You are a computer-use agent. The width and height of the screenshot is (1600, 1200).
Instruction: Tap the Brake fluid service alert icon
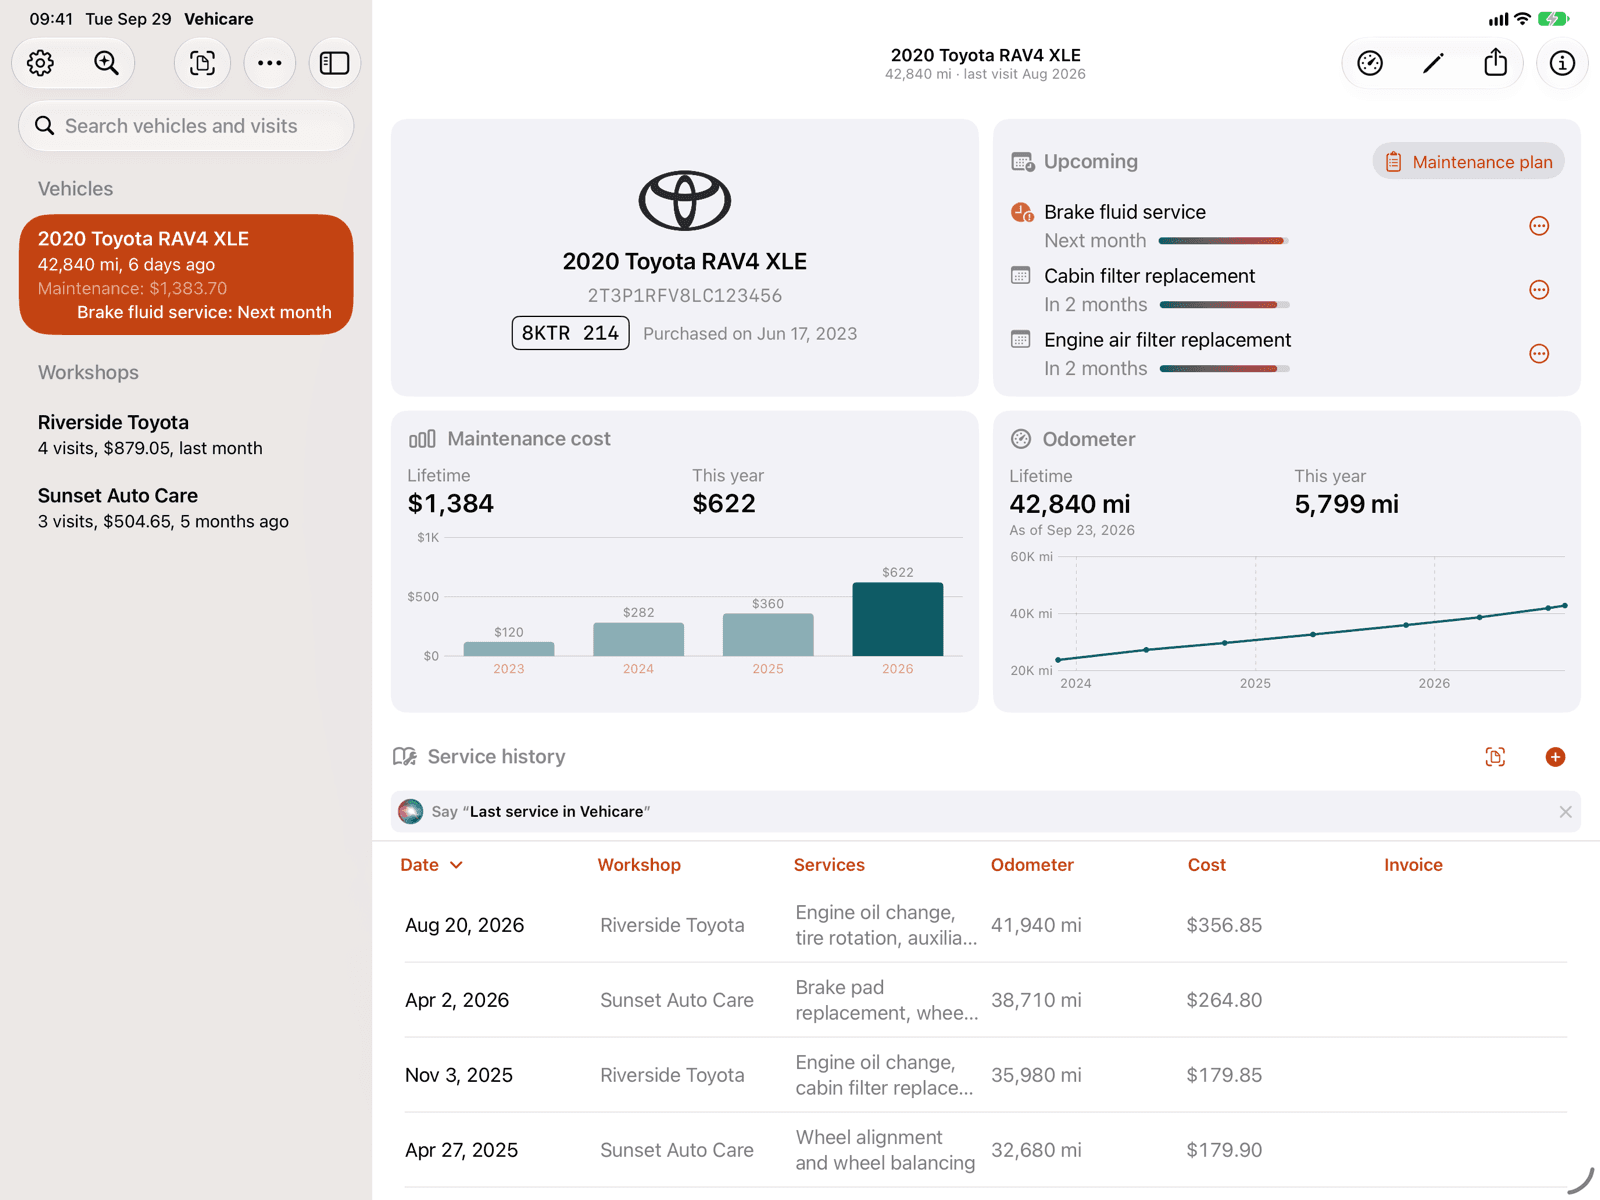point(1021,212)
